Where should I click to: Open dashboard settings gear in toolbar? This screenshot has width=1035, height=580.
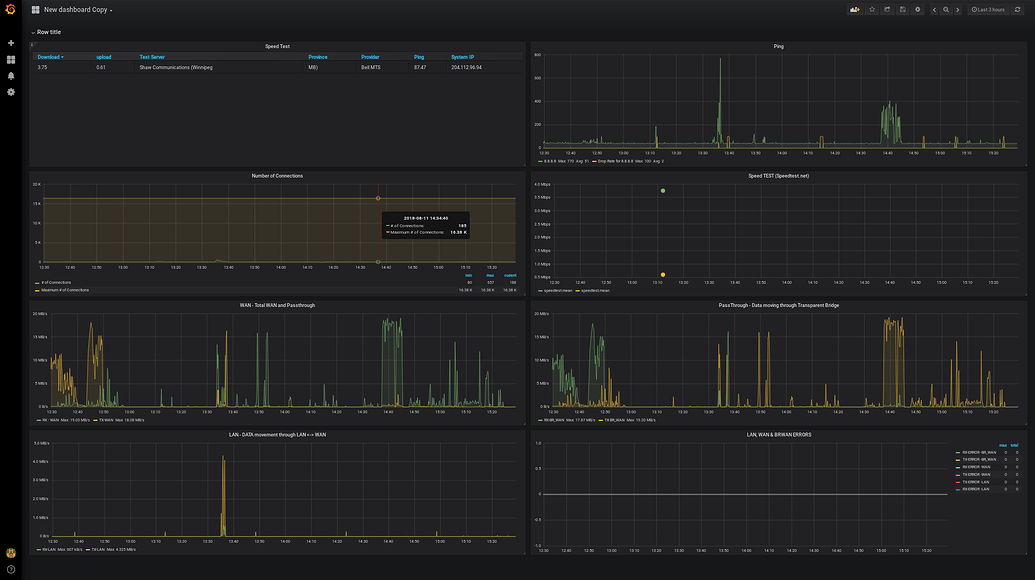[x=917, y=8]
